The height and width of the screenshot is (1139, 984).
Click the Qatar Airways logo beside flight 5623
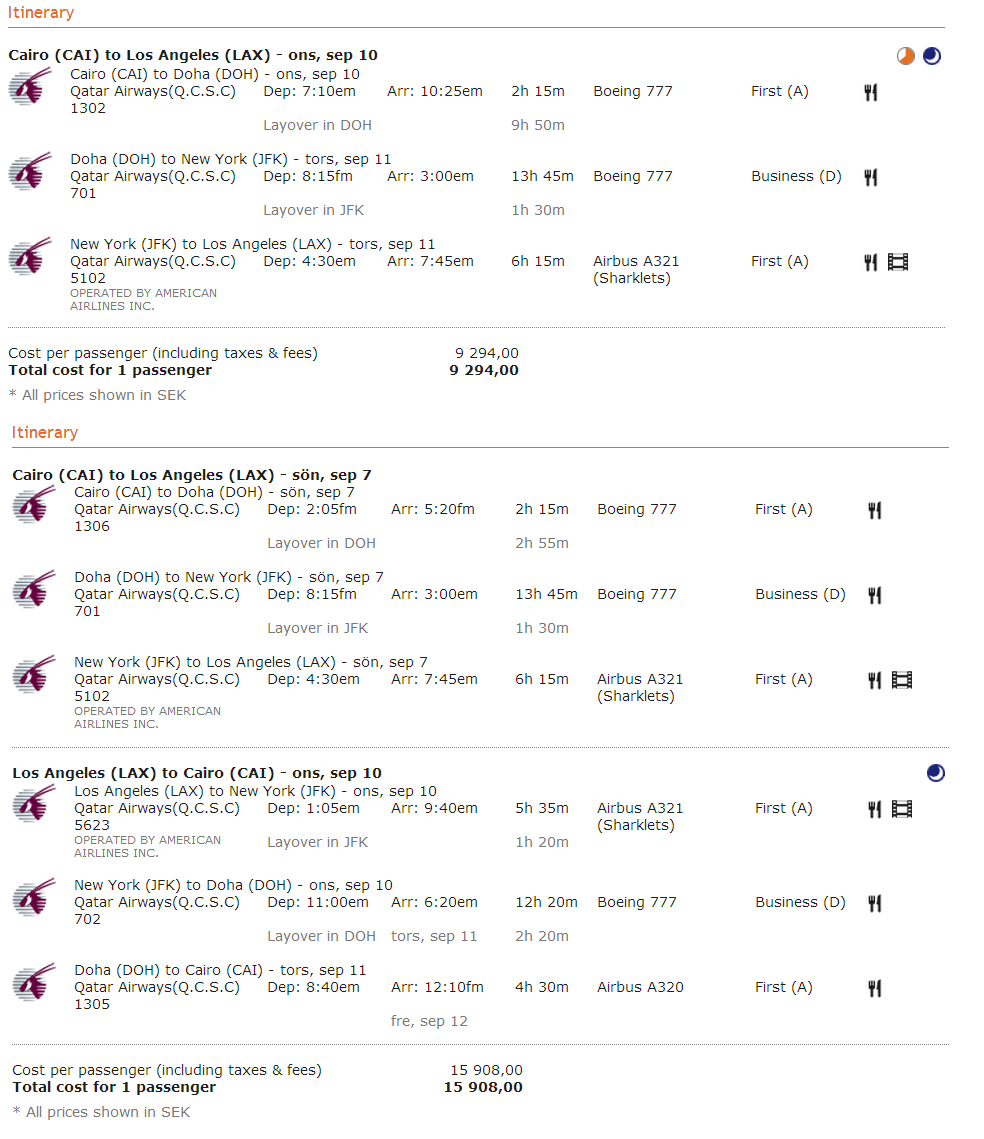[34, 804]
